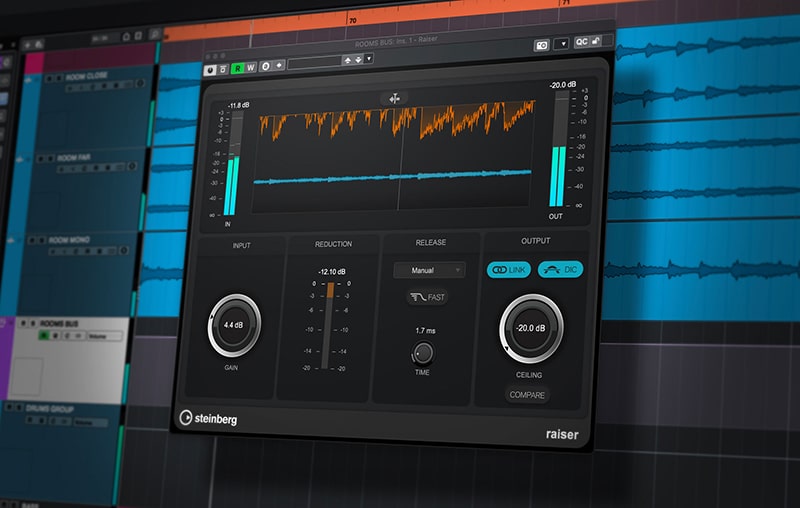
Task: Click the round edit-channel button on the ROOM CLOSE track
Action: (x=140, y=84)
